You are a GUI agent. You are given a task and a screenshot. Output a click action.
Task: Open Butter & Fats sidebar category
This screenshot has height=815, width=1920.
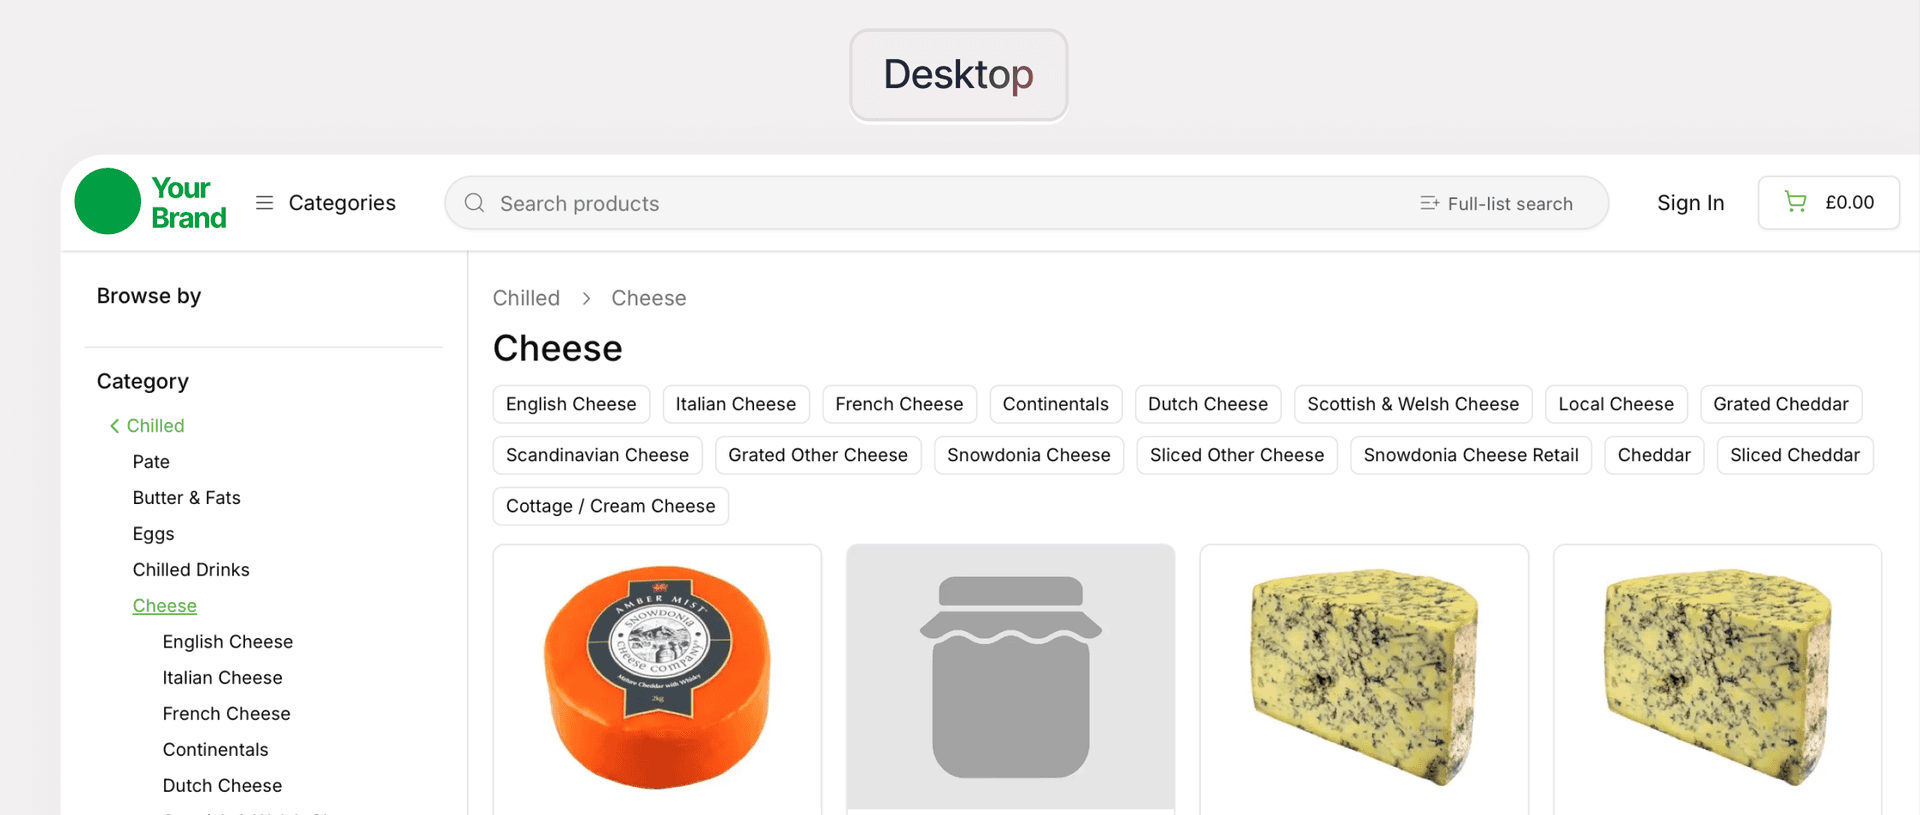(187, 498)
